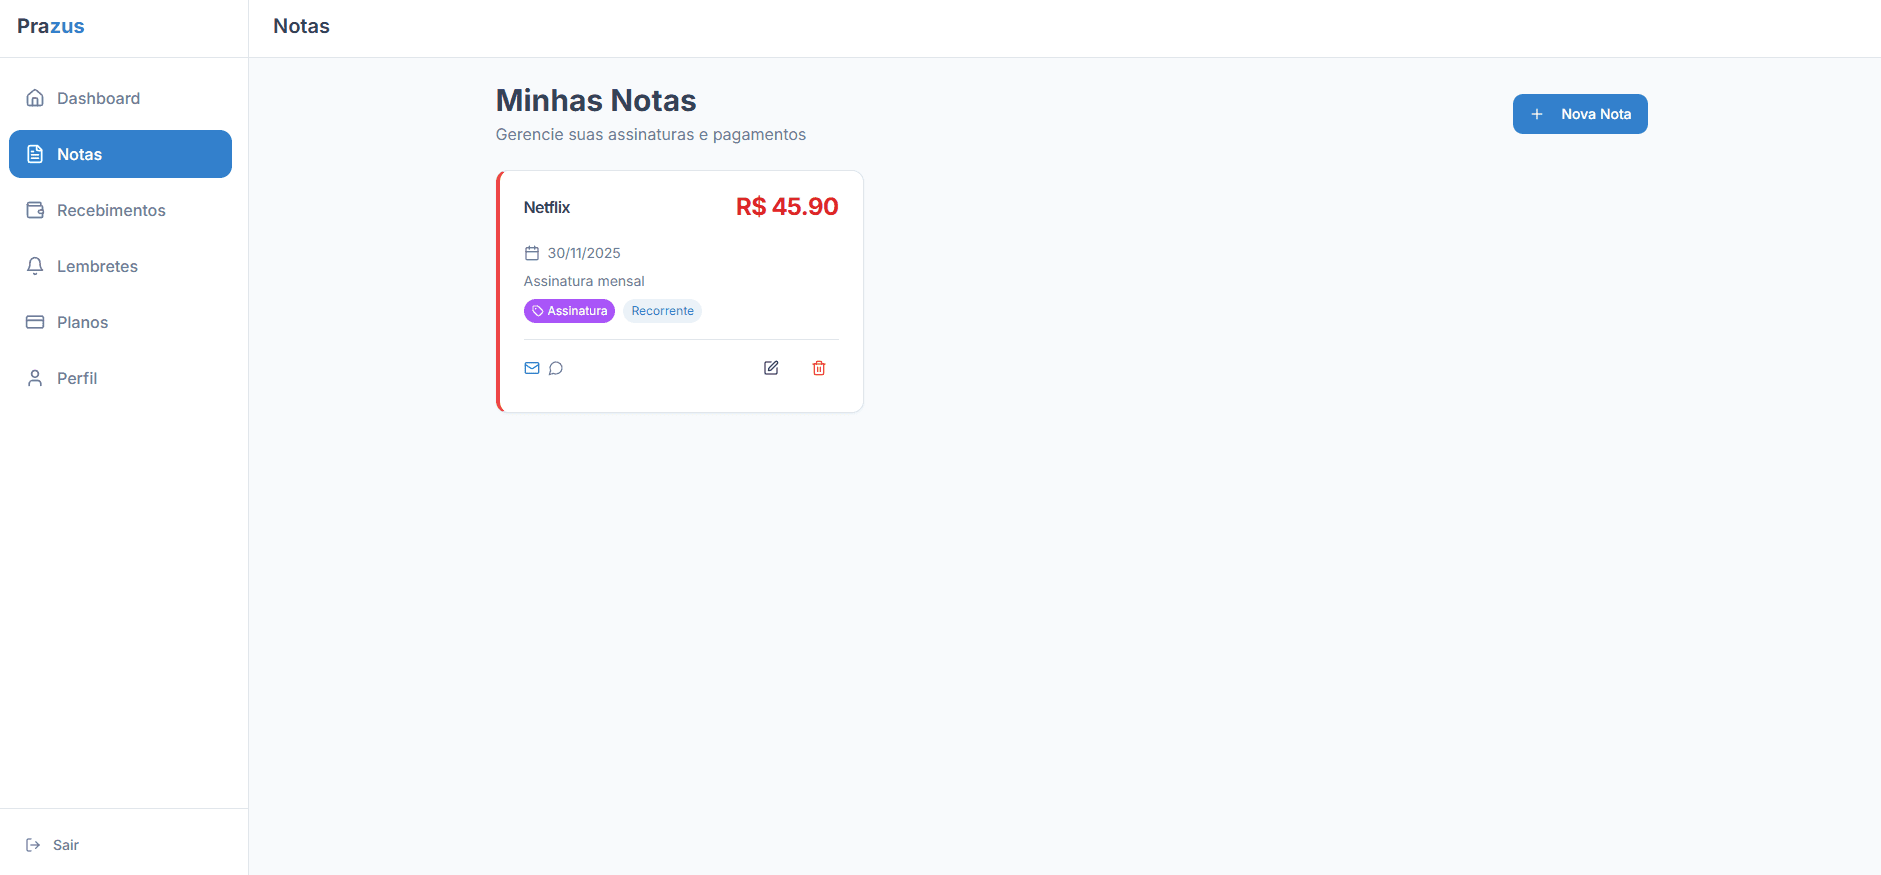Click the Perfil user icon
1881x875 pixels.
coord(35,378)
